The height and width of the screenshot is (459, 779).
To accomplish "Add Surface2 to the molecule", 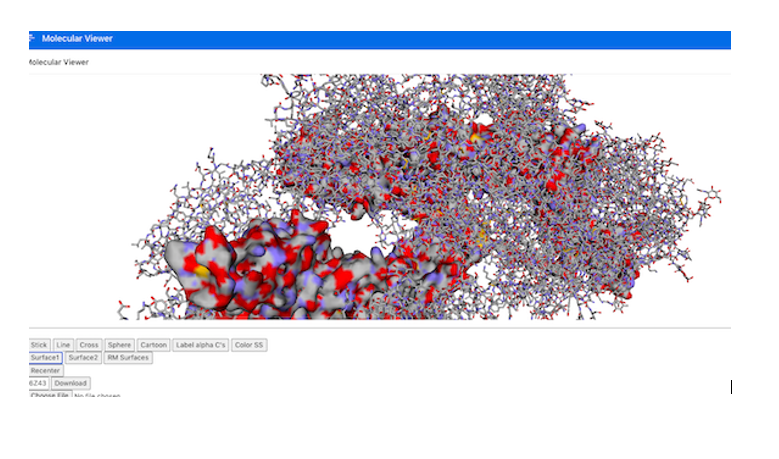I will tap(83, 358).
